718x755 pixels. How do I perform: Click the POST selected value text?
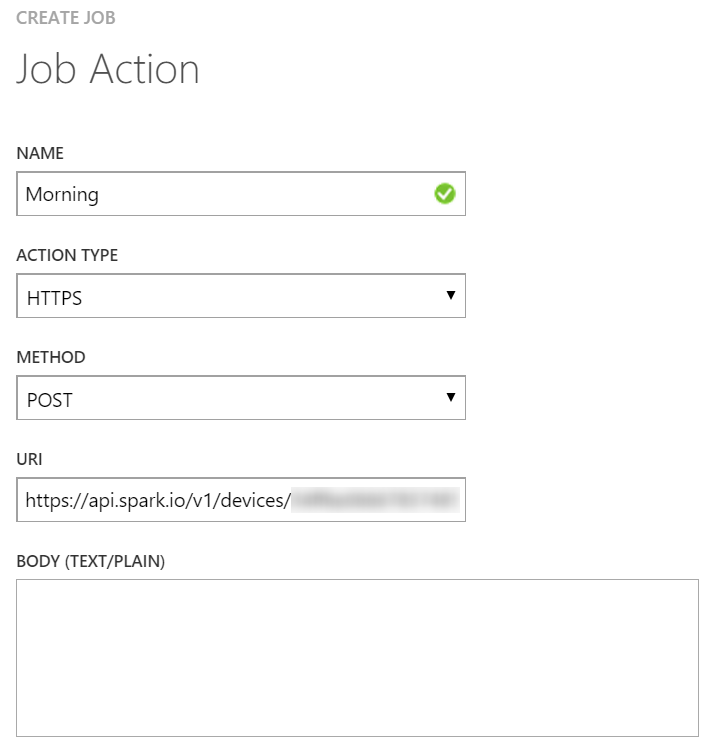(x=50, y=401)
